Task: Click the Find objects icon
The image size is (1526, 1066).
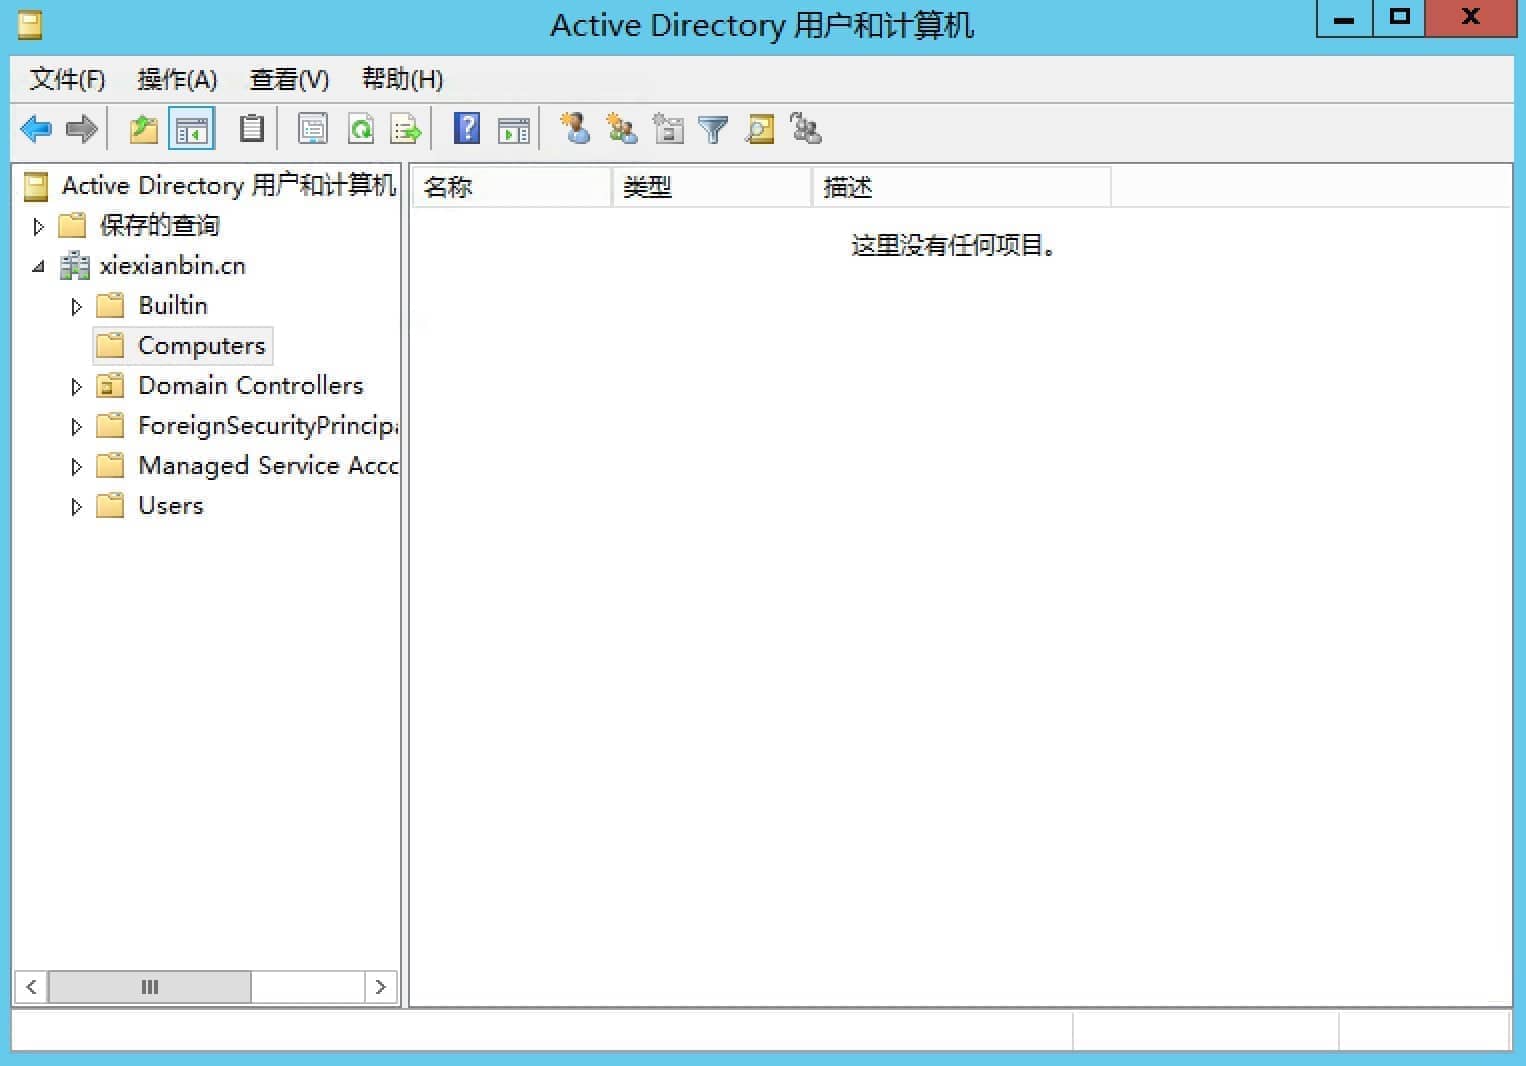Action: point(760,129)
